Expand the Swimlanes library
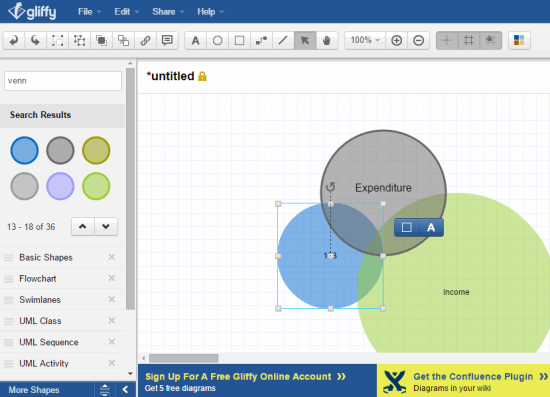 coord(40,300)
